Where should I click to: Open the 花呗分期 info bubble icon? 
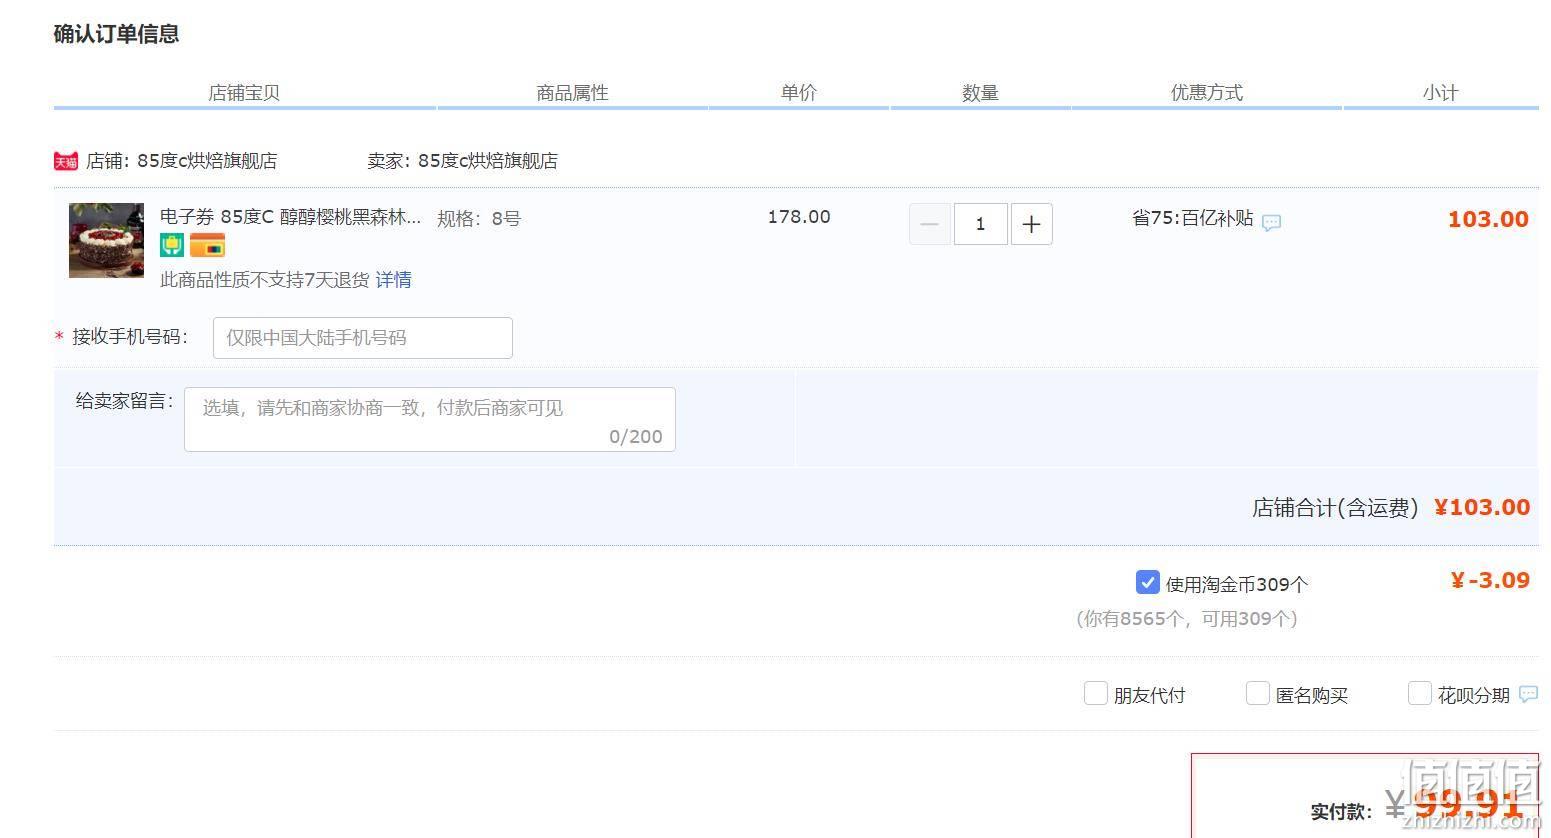1528,693
